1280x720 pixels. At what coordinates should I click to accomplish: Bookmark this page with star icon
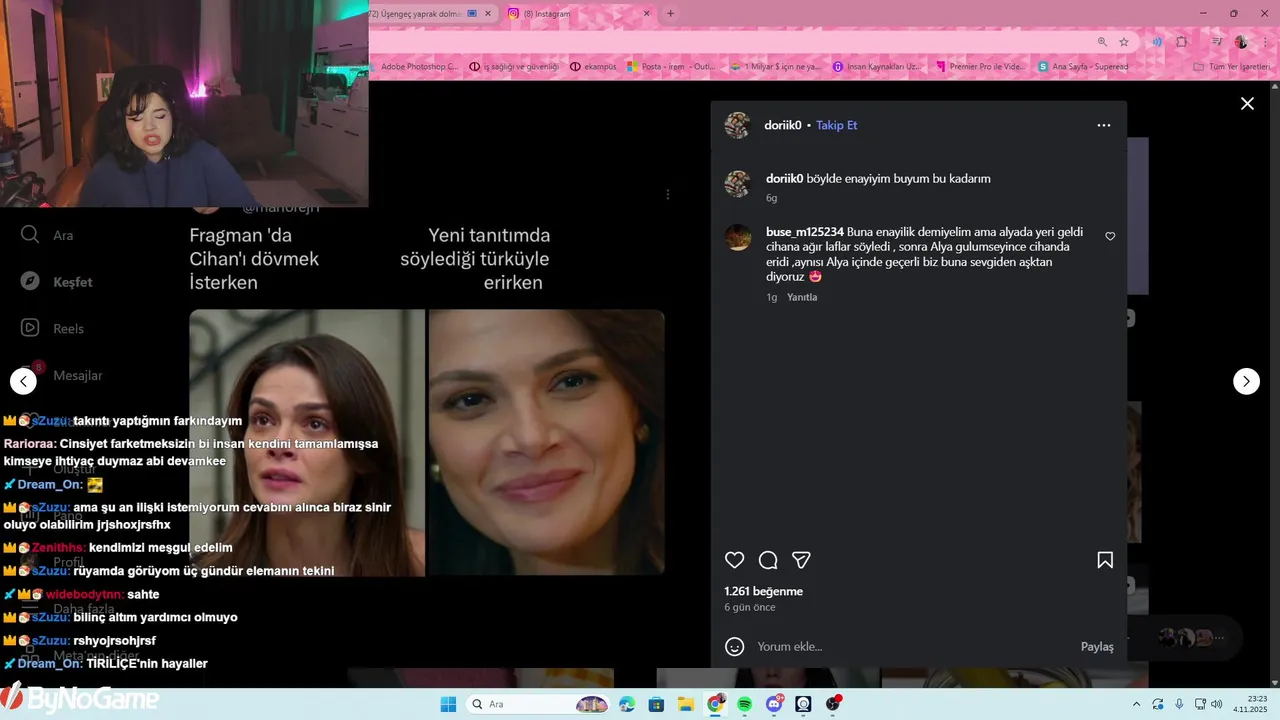[1124, 42]
